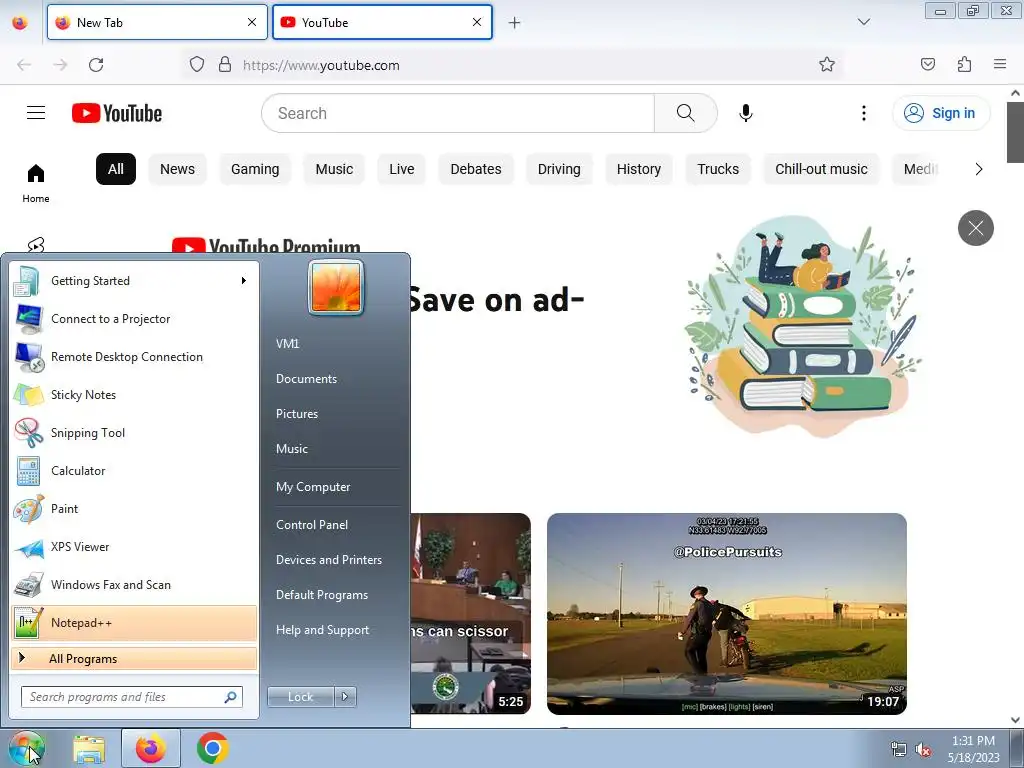Open shutdown options arrow beside Lock

(x=345, y=697)
